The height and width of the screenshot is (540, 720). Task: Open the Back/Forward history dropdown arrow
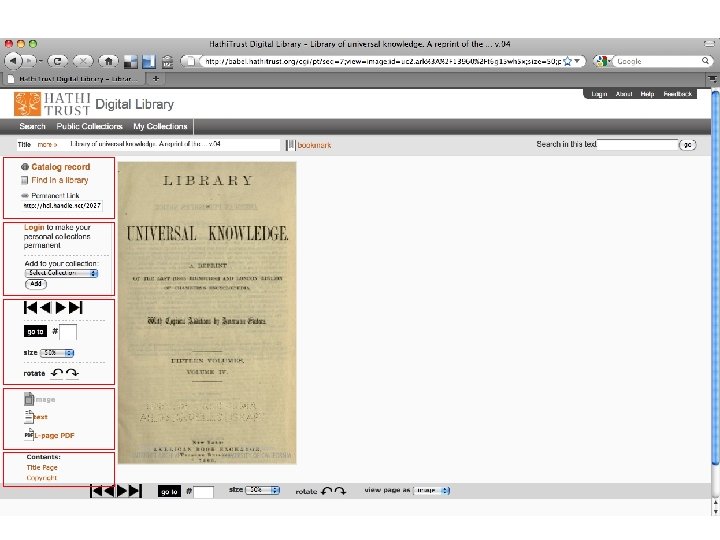point(40,61)
